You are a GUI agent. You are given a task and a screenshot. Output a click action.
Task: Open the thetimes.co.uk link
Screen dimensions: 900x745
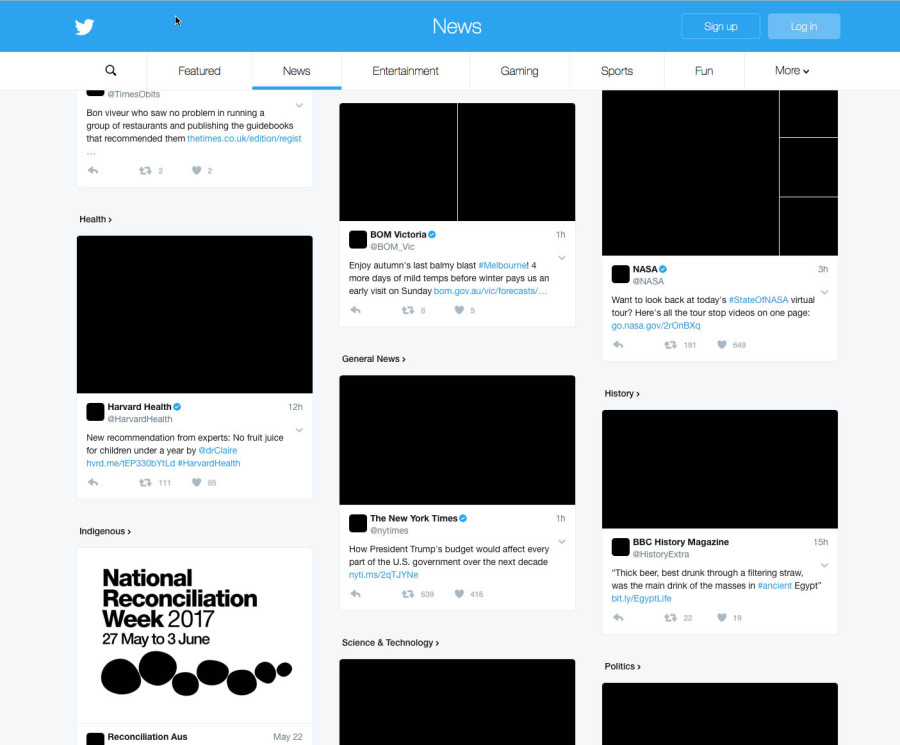click(x=245, y=138)
